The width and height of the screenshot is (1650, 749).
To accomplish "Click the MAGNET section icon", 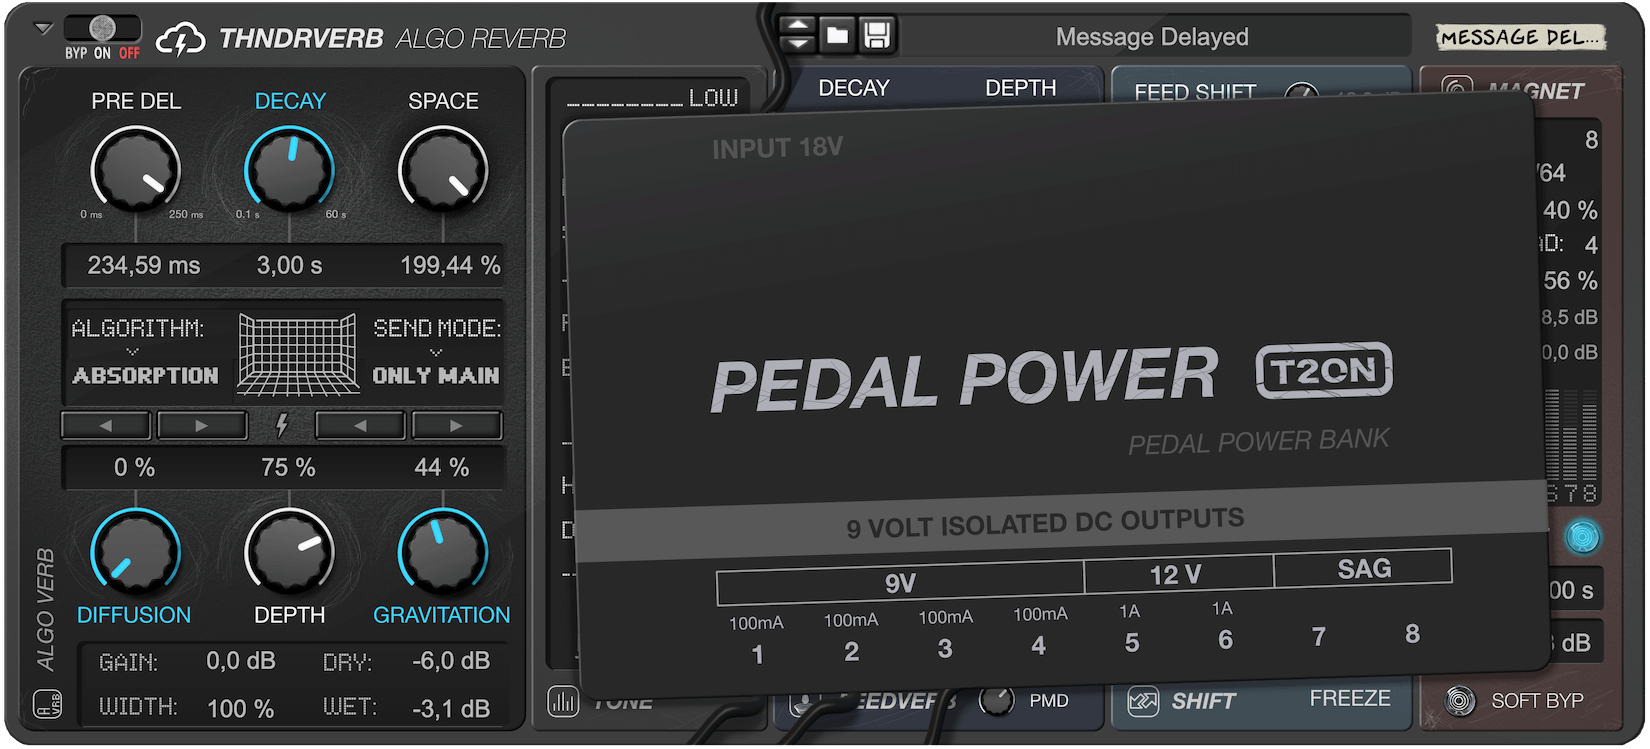I will (x=1457, y=89).
